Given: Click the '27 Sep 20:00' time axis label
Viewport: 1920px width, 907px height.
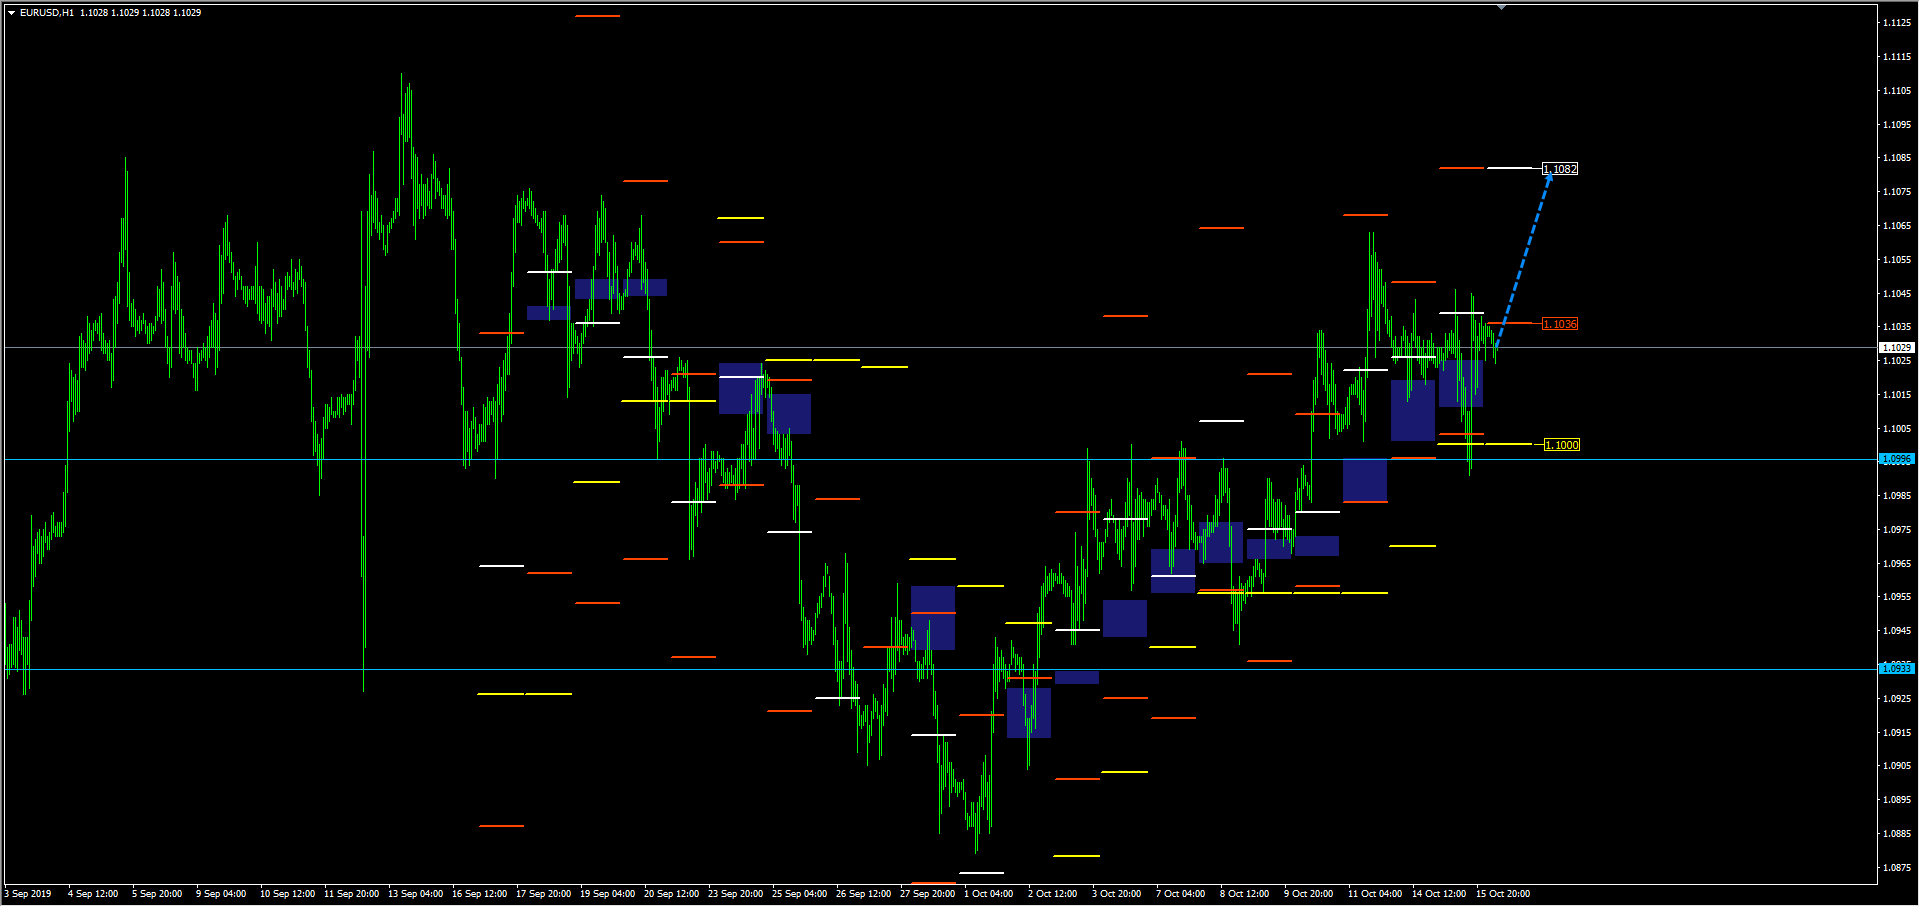Looking at the screenshot, I should coord(927,894).
